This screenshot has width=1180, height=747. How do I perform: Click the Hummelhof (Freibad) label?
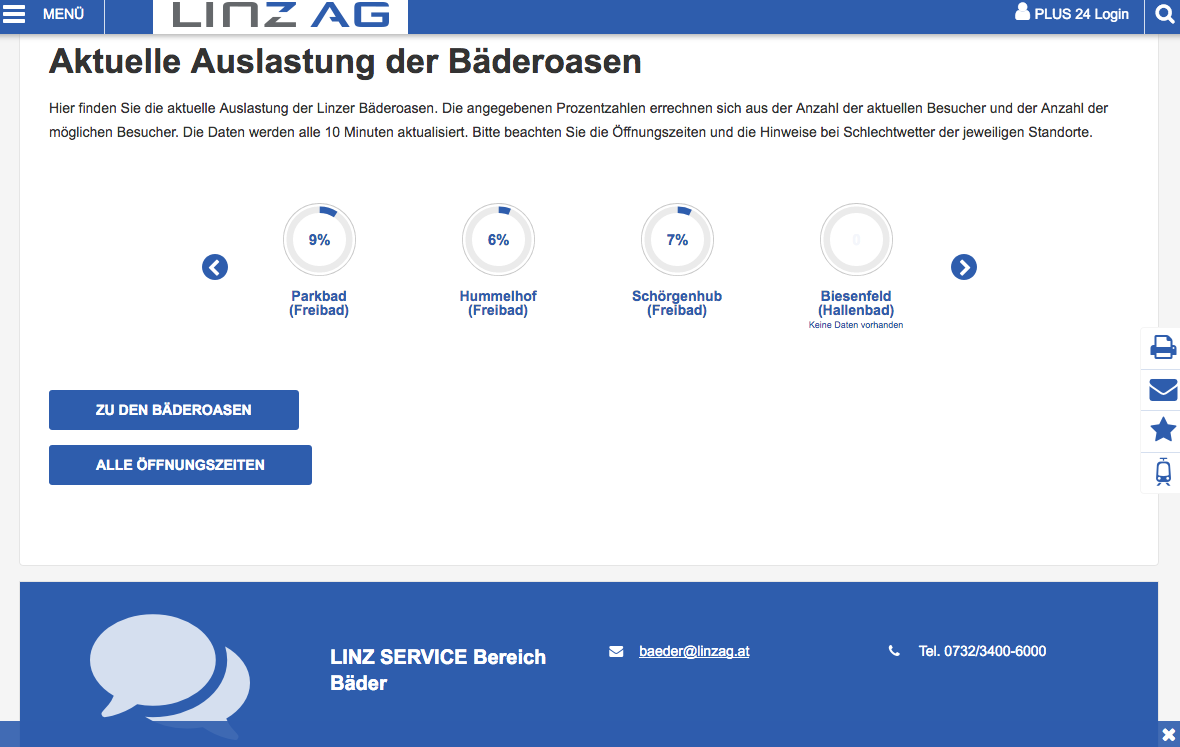[498, 303]
